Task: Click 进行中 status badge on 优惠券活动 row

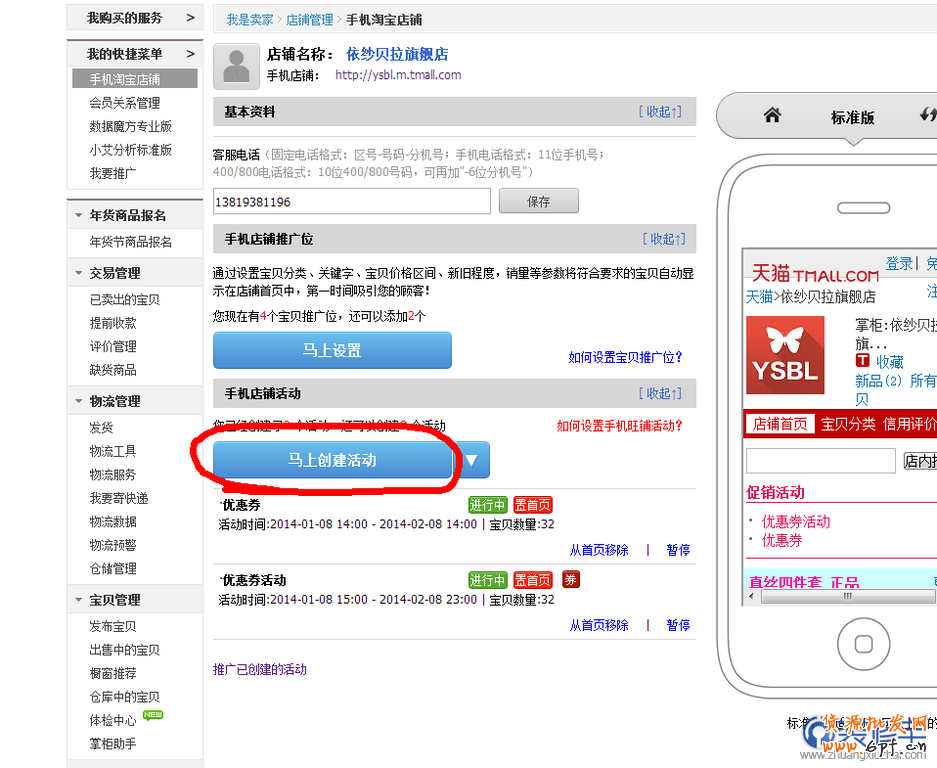Action: pyautogui.click(x=488, y=580)
